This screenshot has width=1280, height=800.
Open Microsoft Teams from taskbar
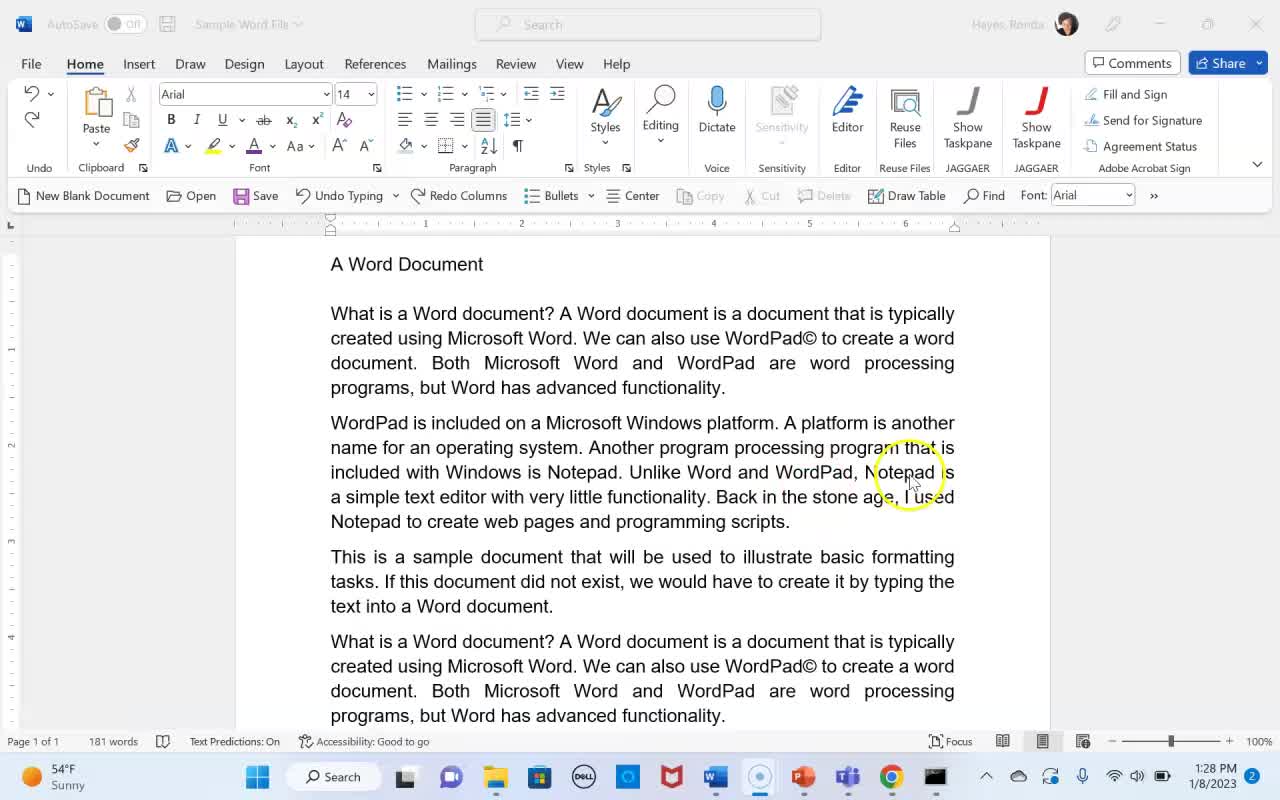click(x=847, y=777)
